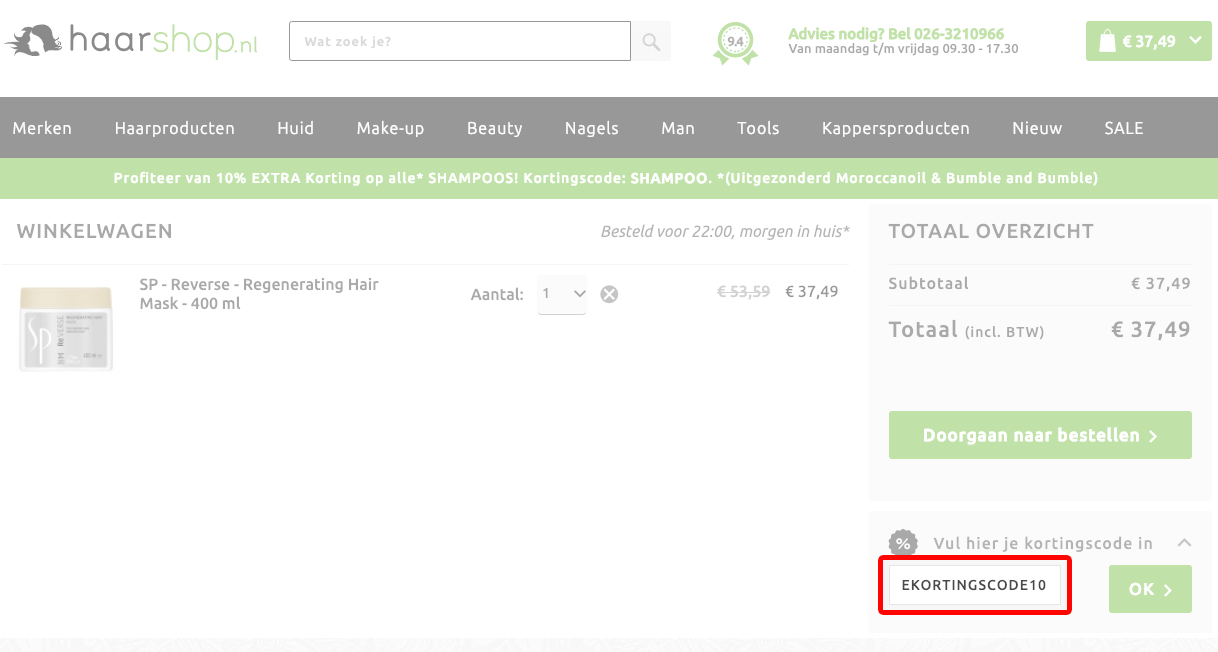Open the Haarproducten menu
The width and height of the screenshot is (1218, 652).
pos(175,128)
